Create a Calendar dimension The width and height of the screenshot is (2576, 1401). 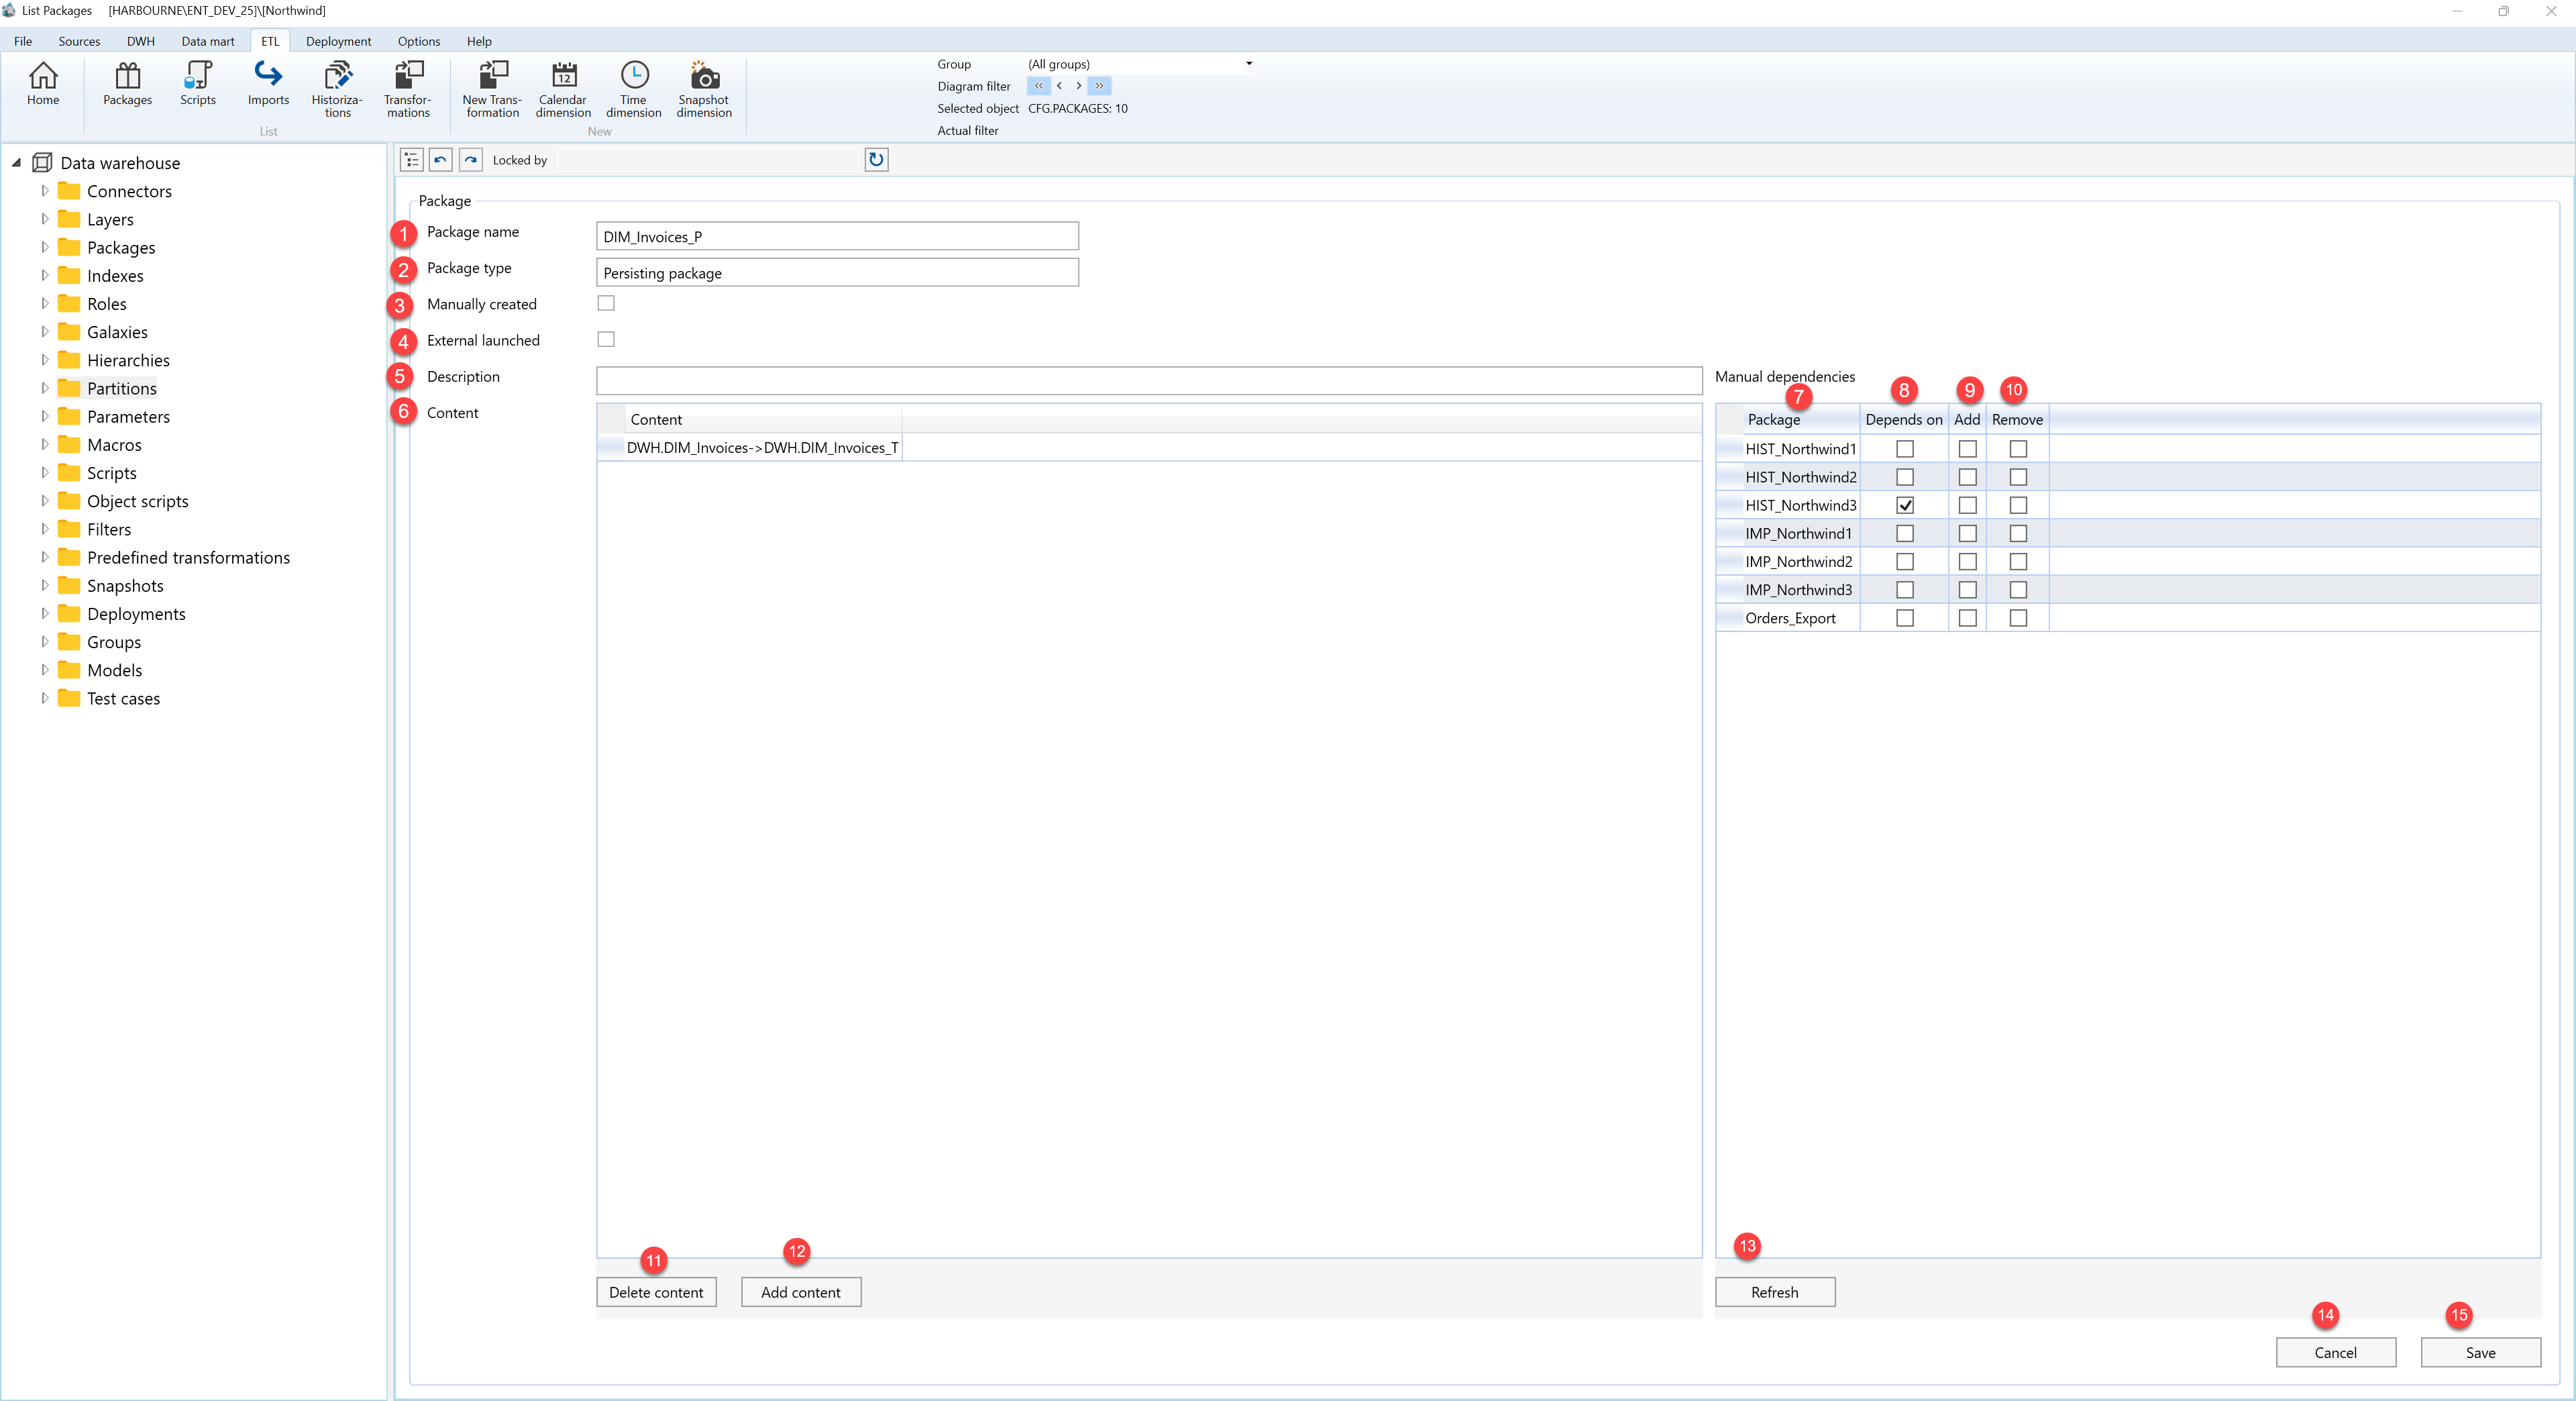pyautogui.click(x=563, y=90)
